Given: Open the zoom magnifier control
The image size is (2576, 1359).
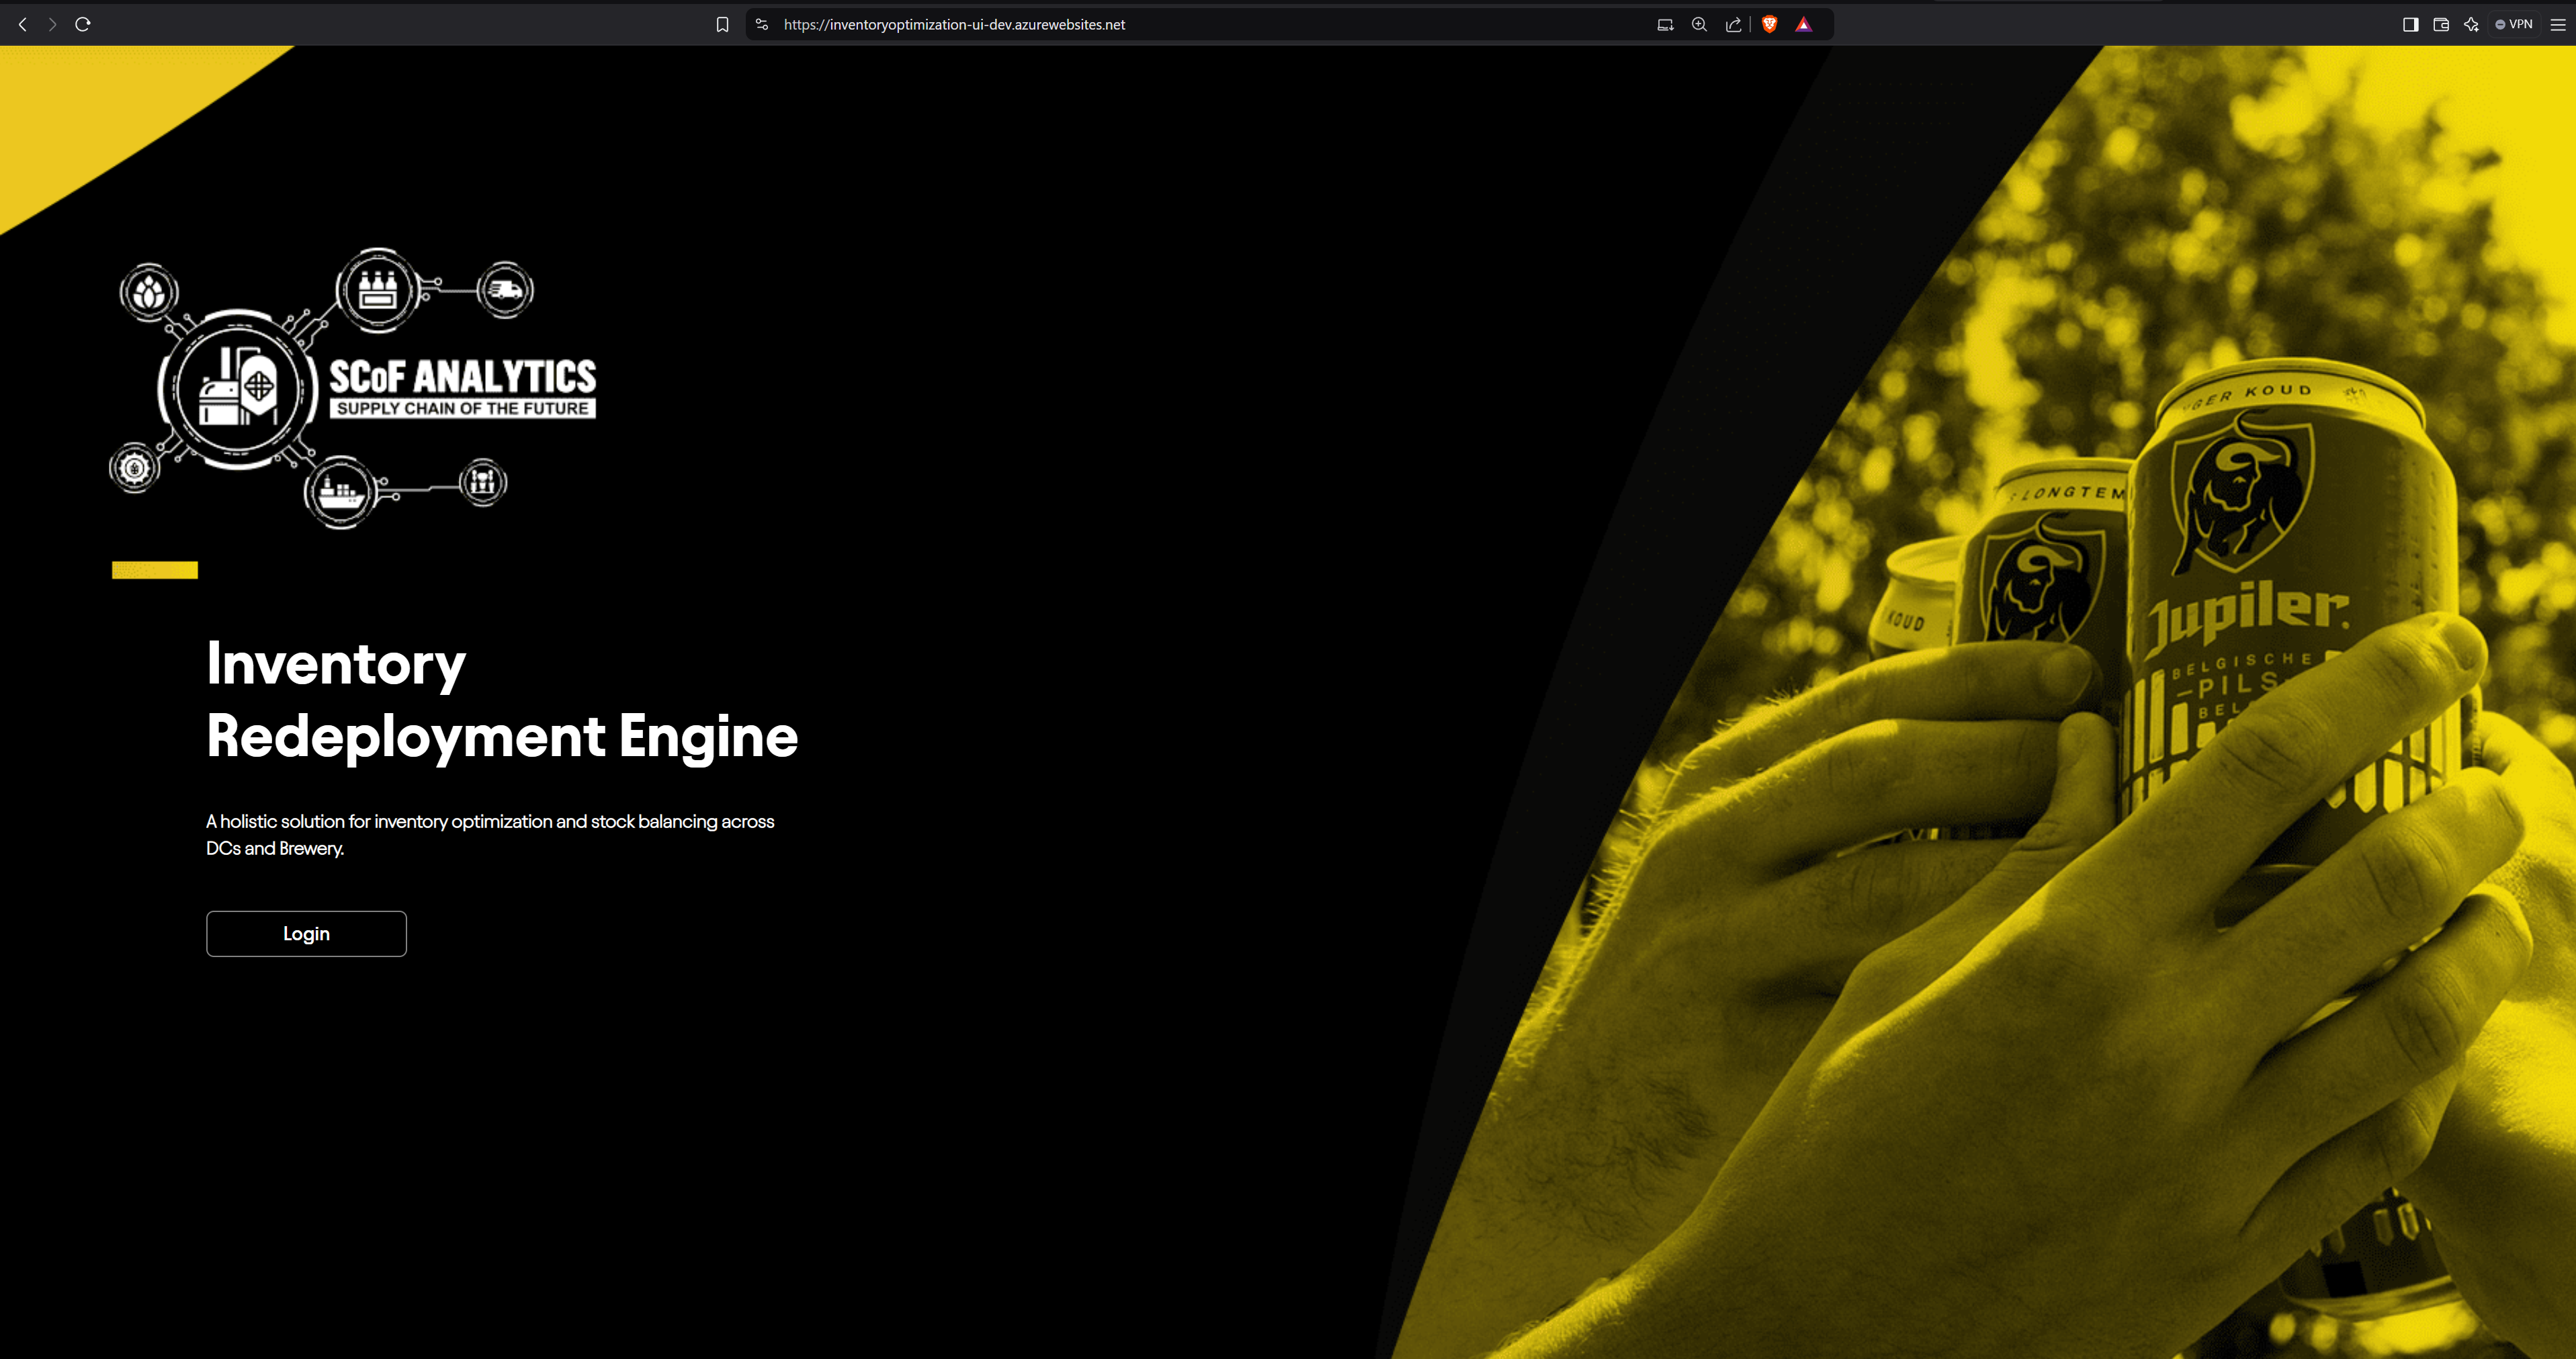Looking at the screenshot, I should tap(1699, 24).
